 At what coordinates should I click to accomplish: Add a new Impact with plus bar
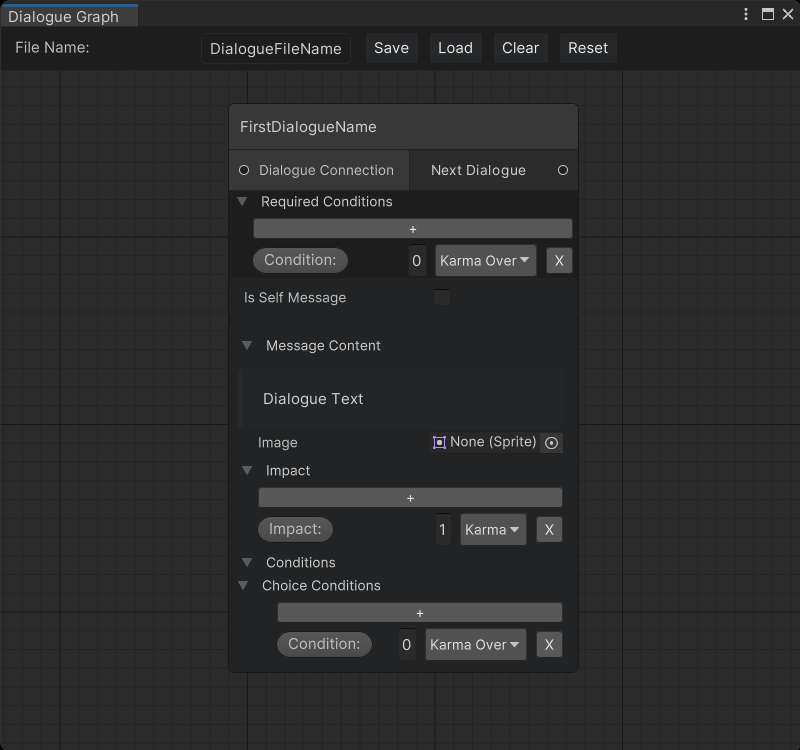(410, 498)
